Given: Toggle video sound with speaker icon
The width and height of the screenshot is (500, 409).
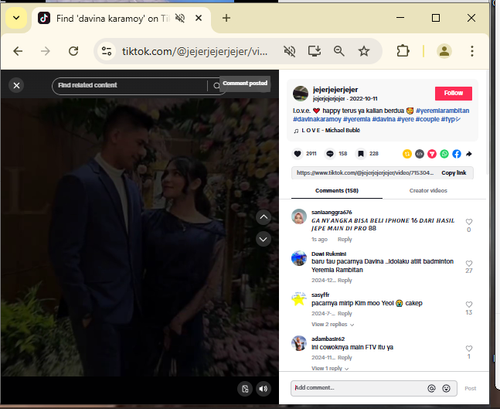Looking at the screenshot, I should click(263, 389).
